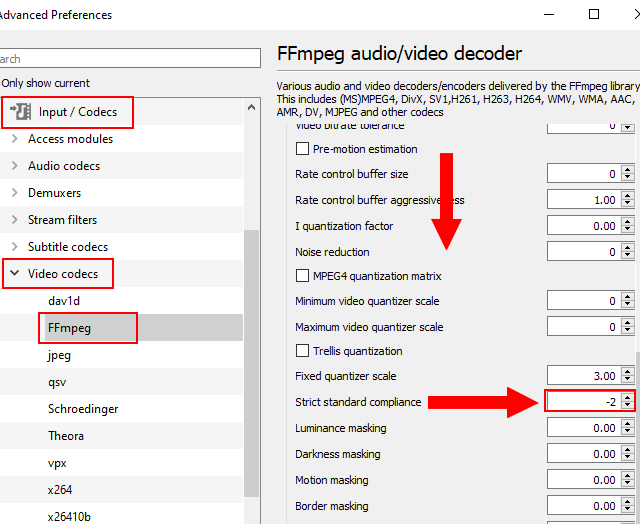This screenshot has width=640, height=524.
Task: Select Stream filters in the tree
Action: click(62, 220)
